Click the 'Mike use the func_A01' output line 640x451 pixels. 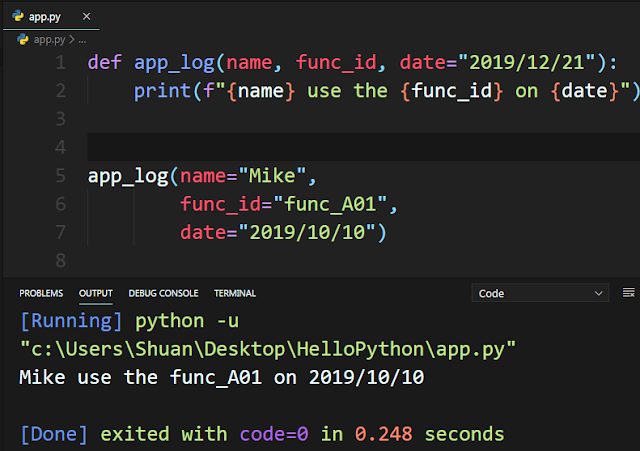(222, 377)
